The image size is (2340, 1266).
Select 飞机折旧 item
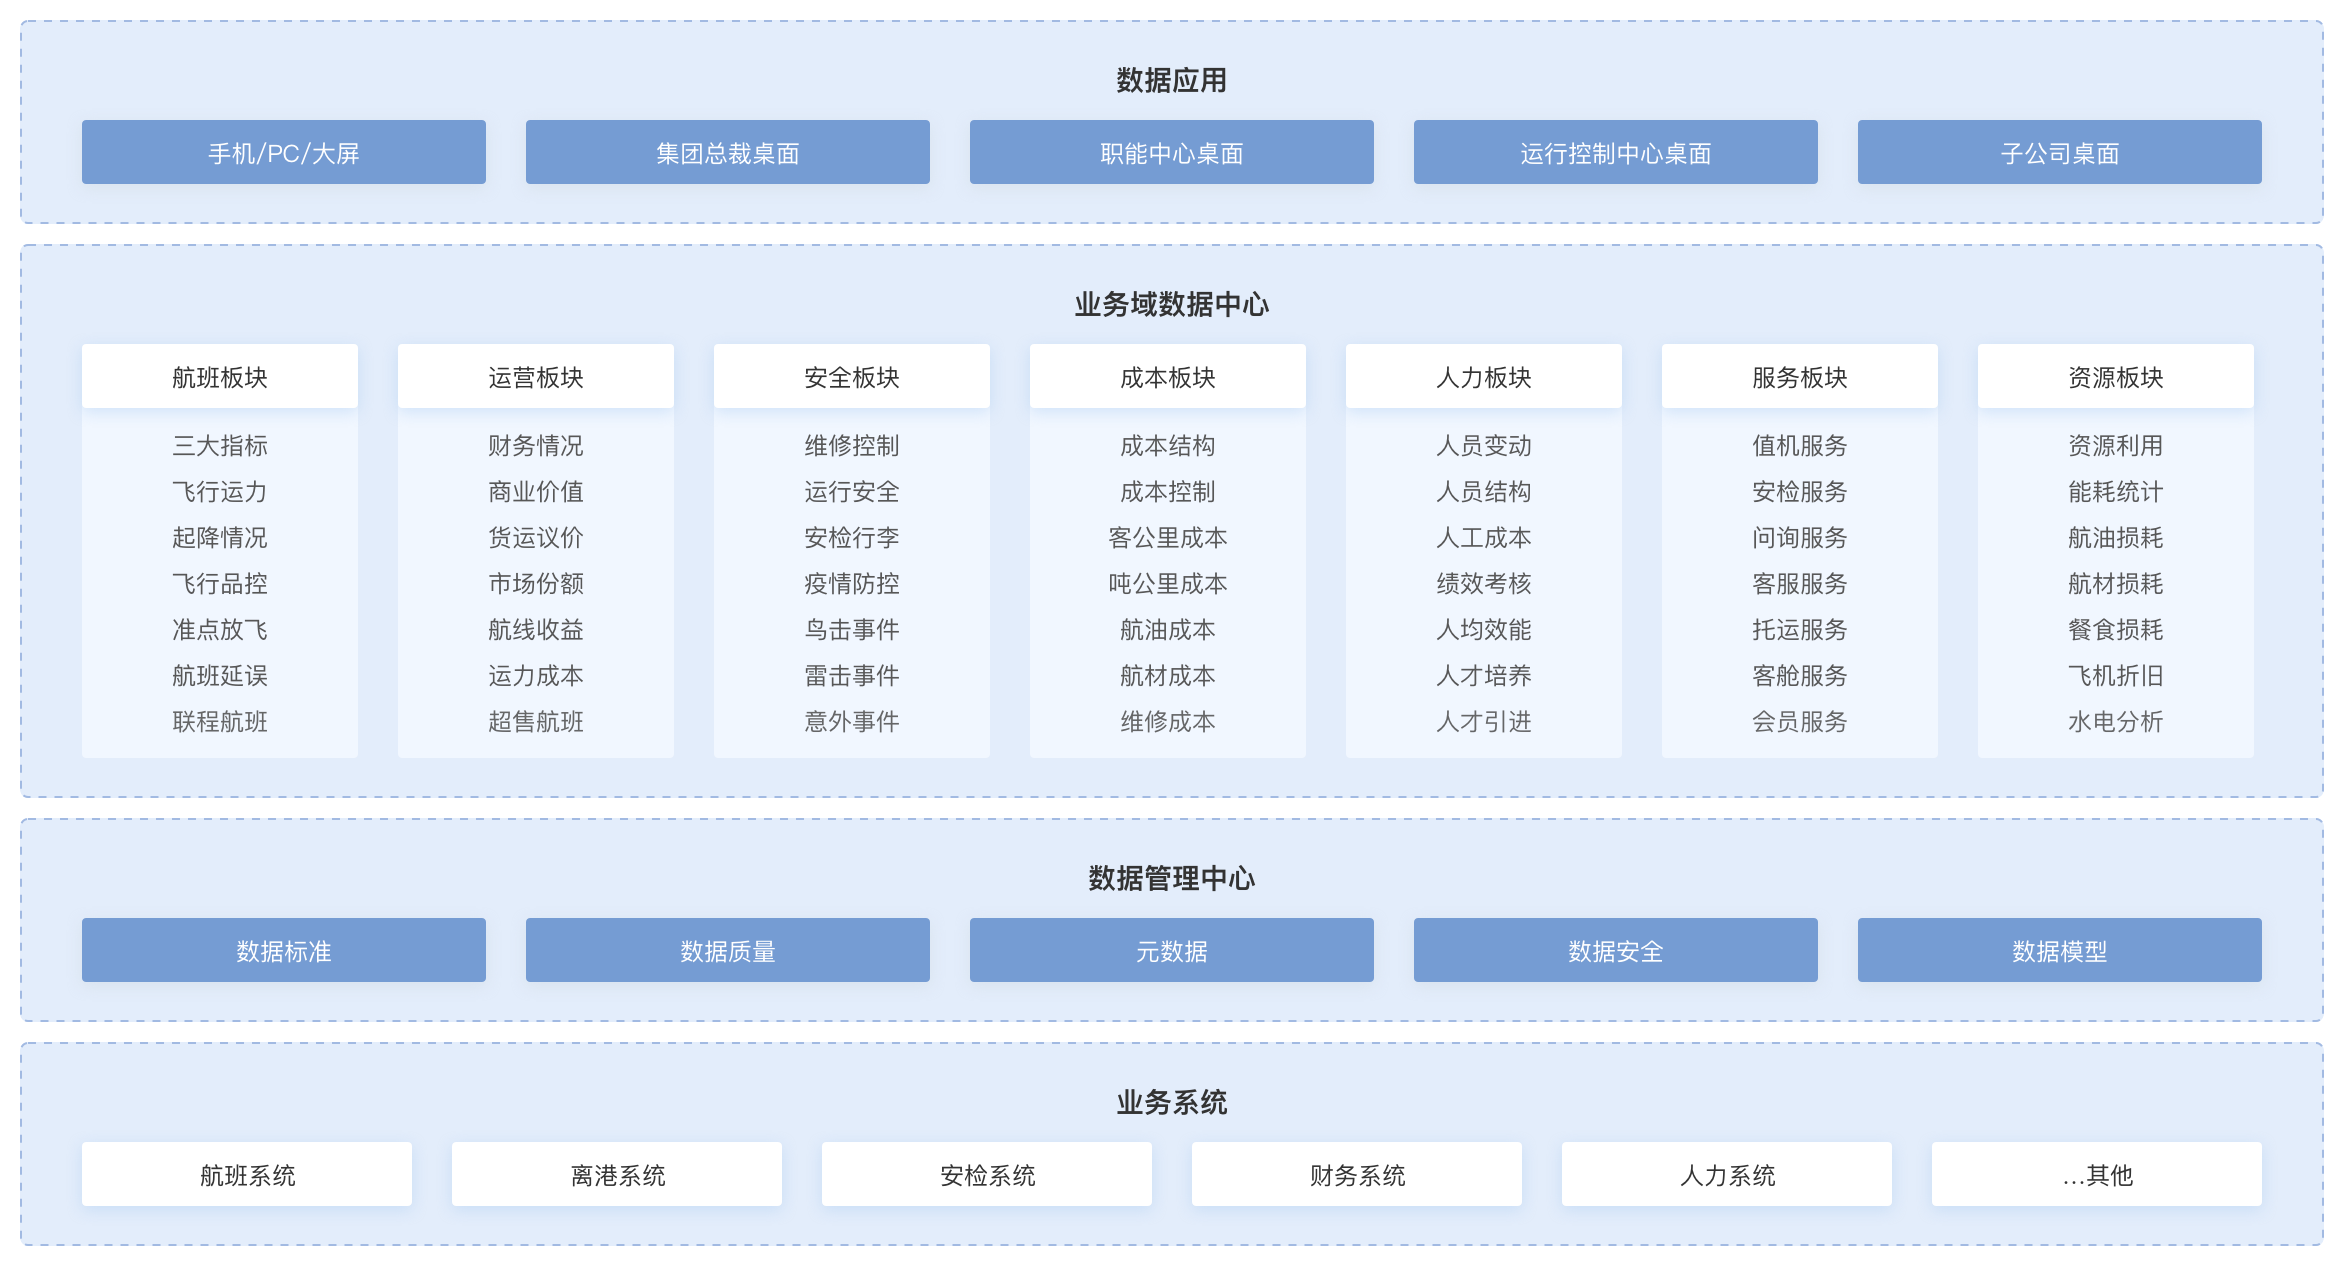pos(2116,675)
